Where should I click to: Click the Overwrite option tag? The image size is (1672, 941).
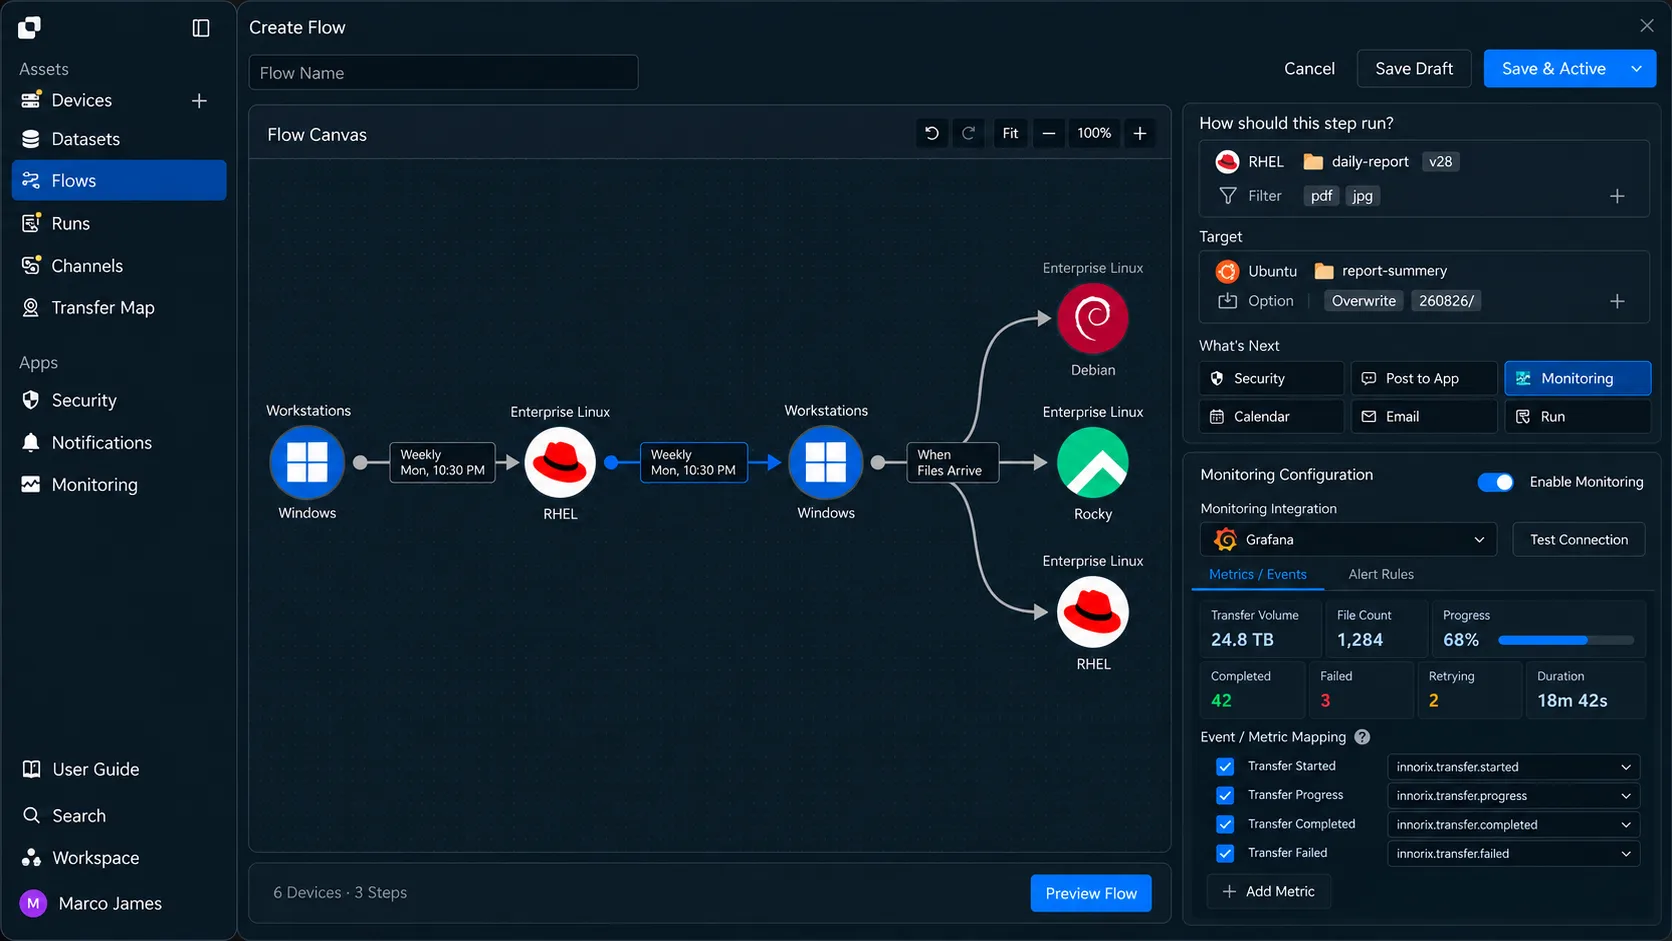coord(1364,301)
